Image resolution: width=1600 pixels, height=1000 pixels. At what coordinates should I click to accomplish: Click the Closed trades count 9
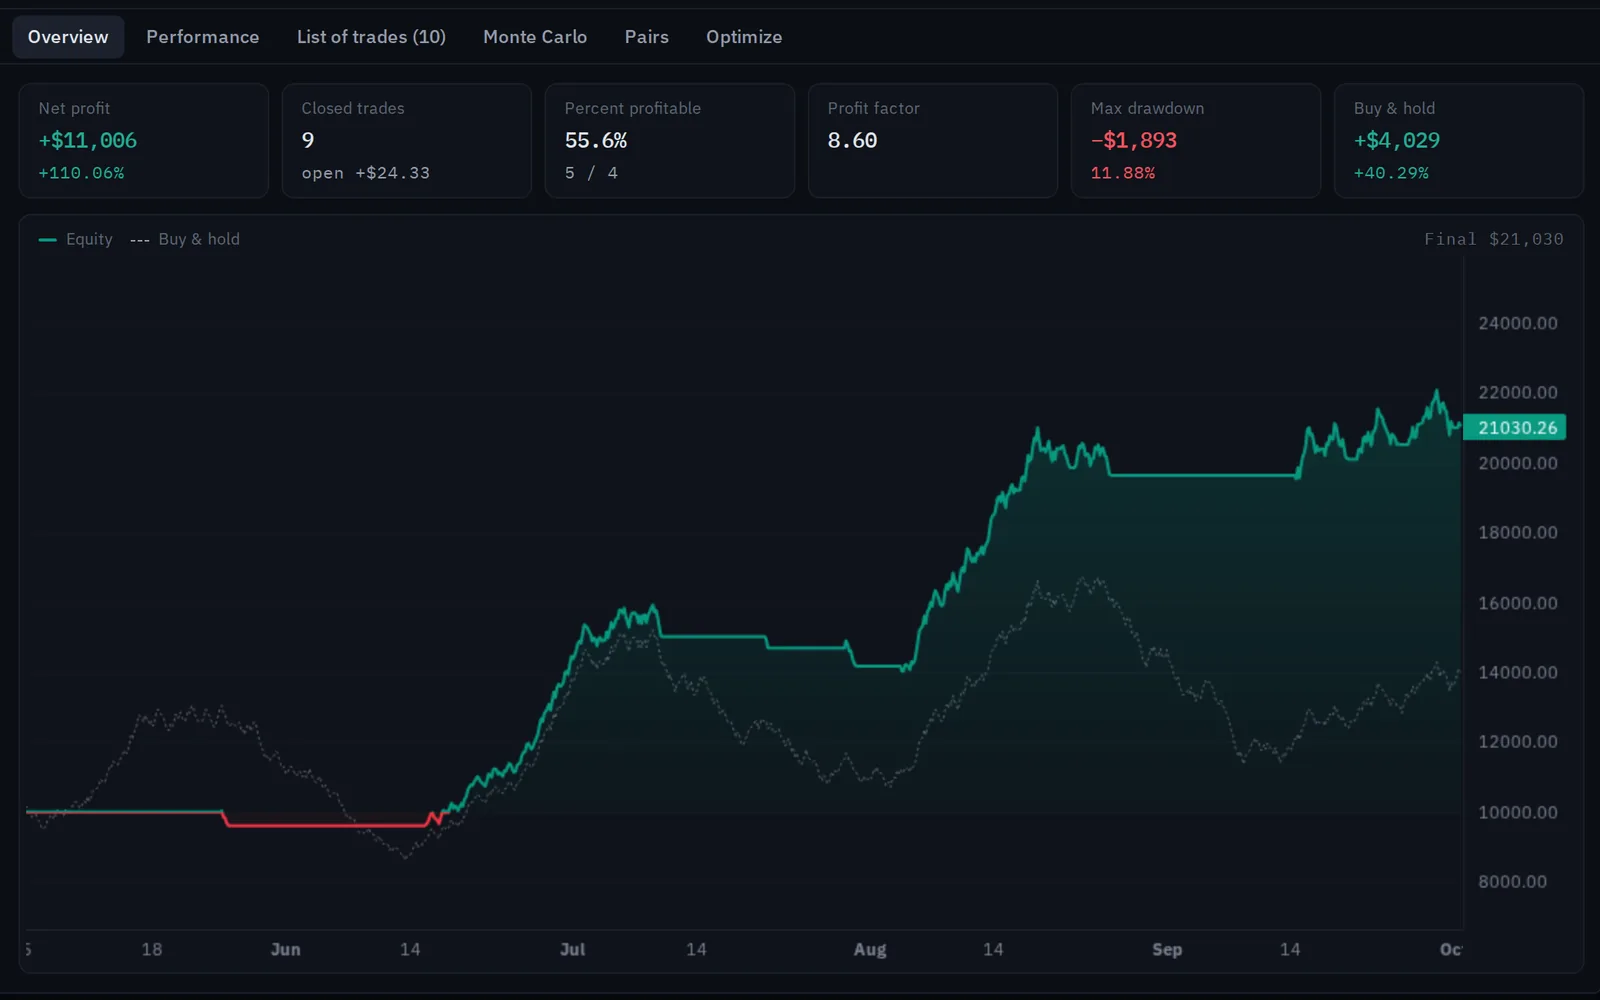coord(308,141)
